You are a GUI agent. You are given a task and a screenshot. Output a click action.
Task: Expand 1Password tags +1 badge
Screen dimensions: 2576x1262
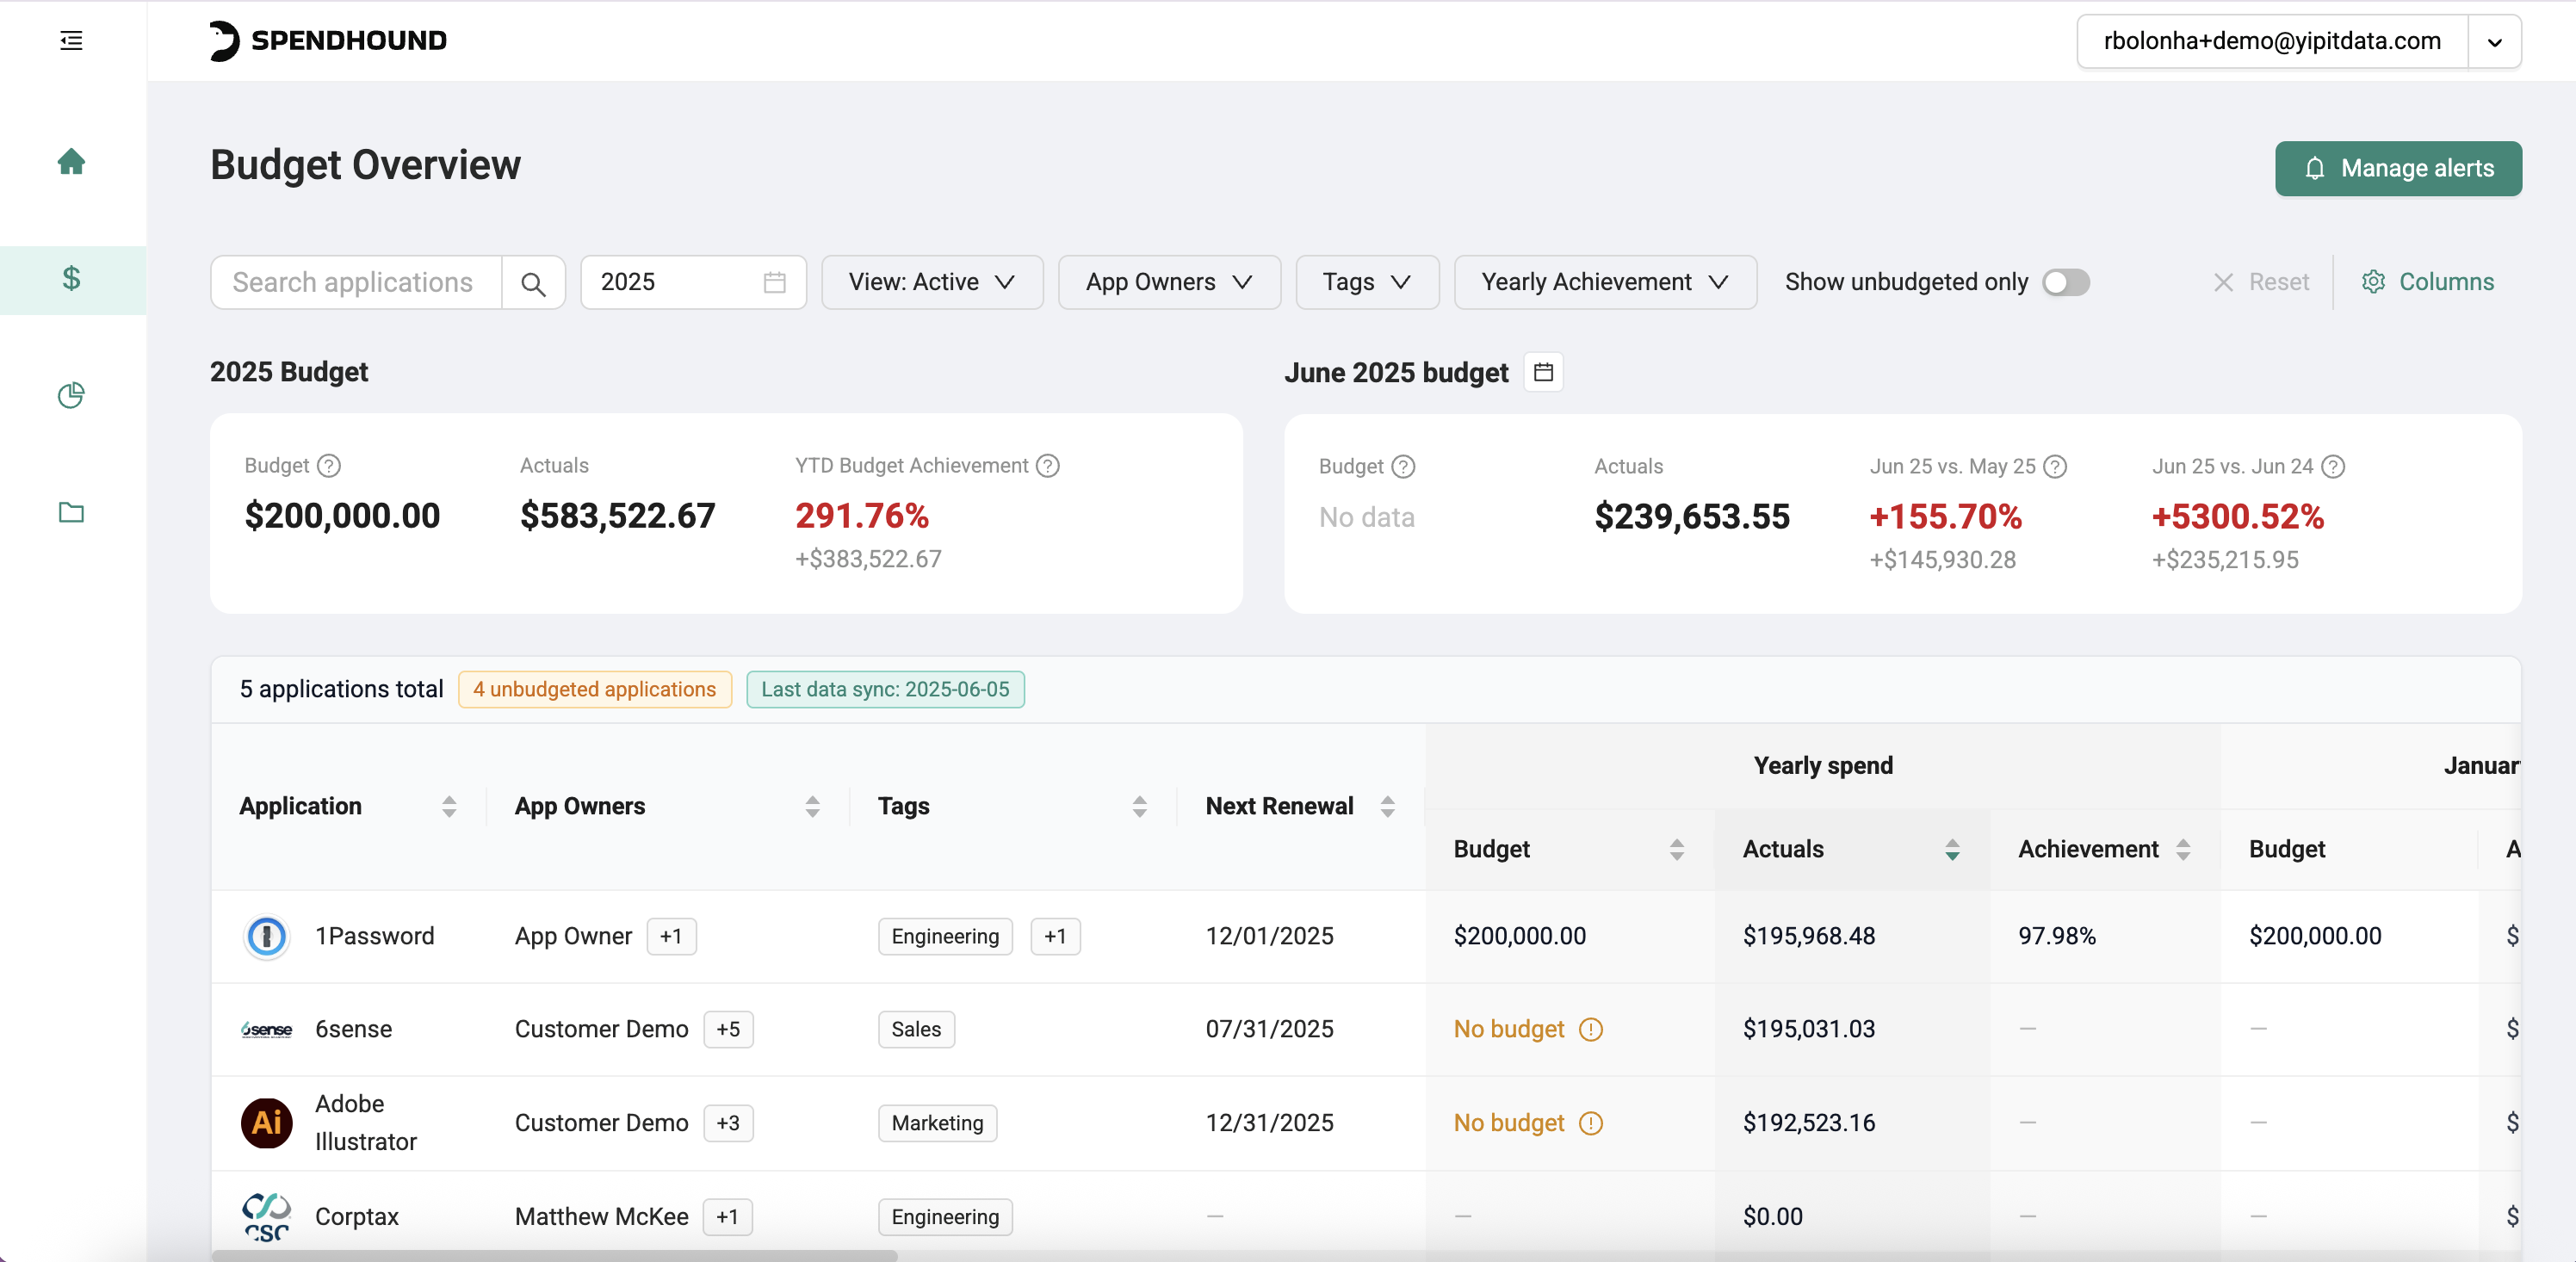1055,937
